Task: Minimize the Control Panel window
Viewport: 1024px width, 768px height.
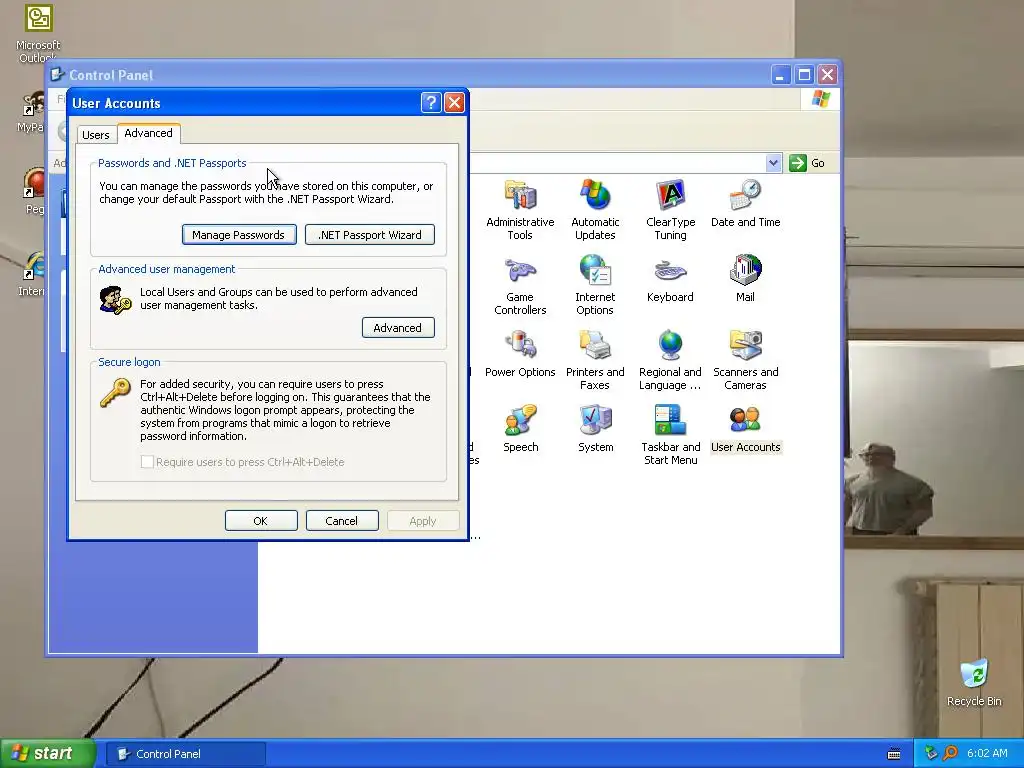Action: 780,74
